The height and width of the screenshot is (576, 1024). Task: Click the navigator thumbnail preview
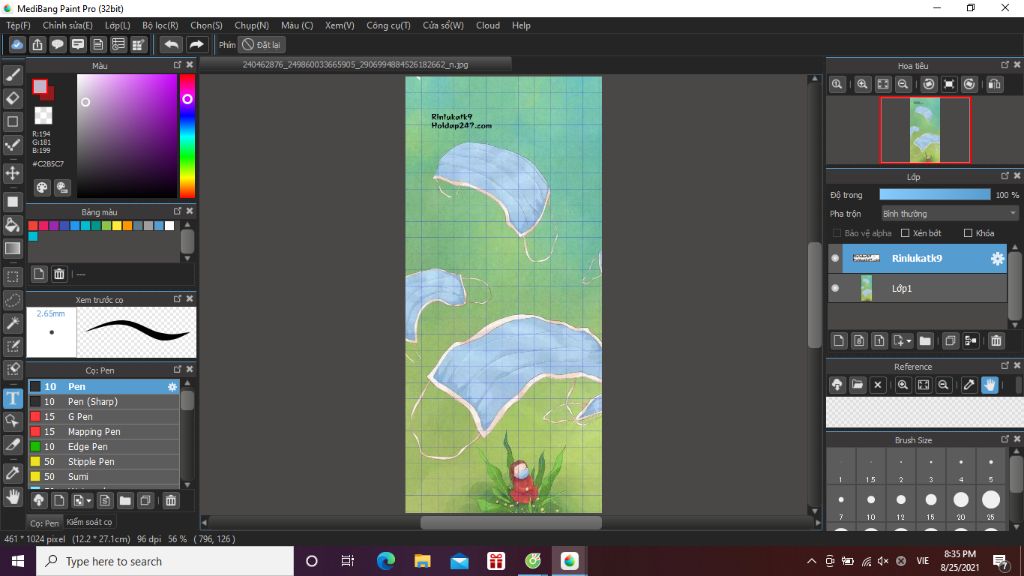tap(925, 130)
